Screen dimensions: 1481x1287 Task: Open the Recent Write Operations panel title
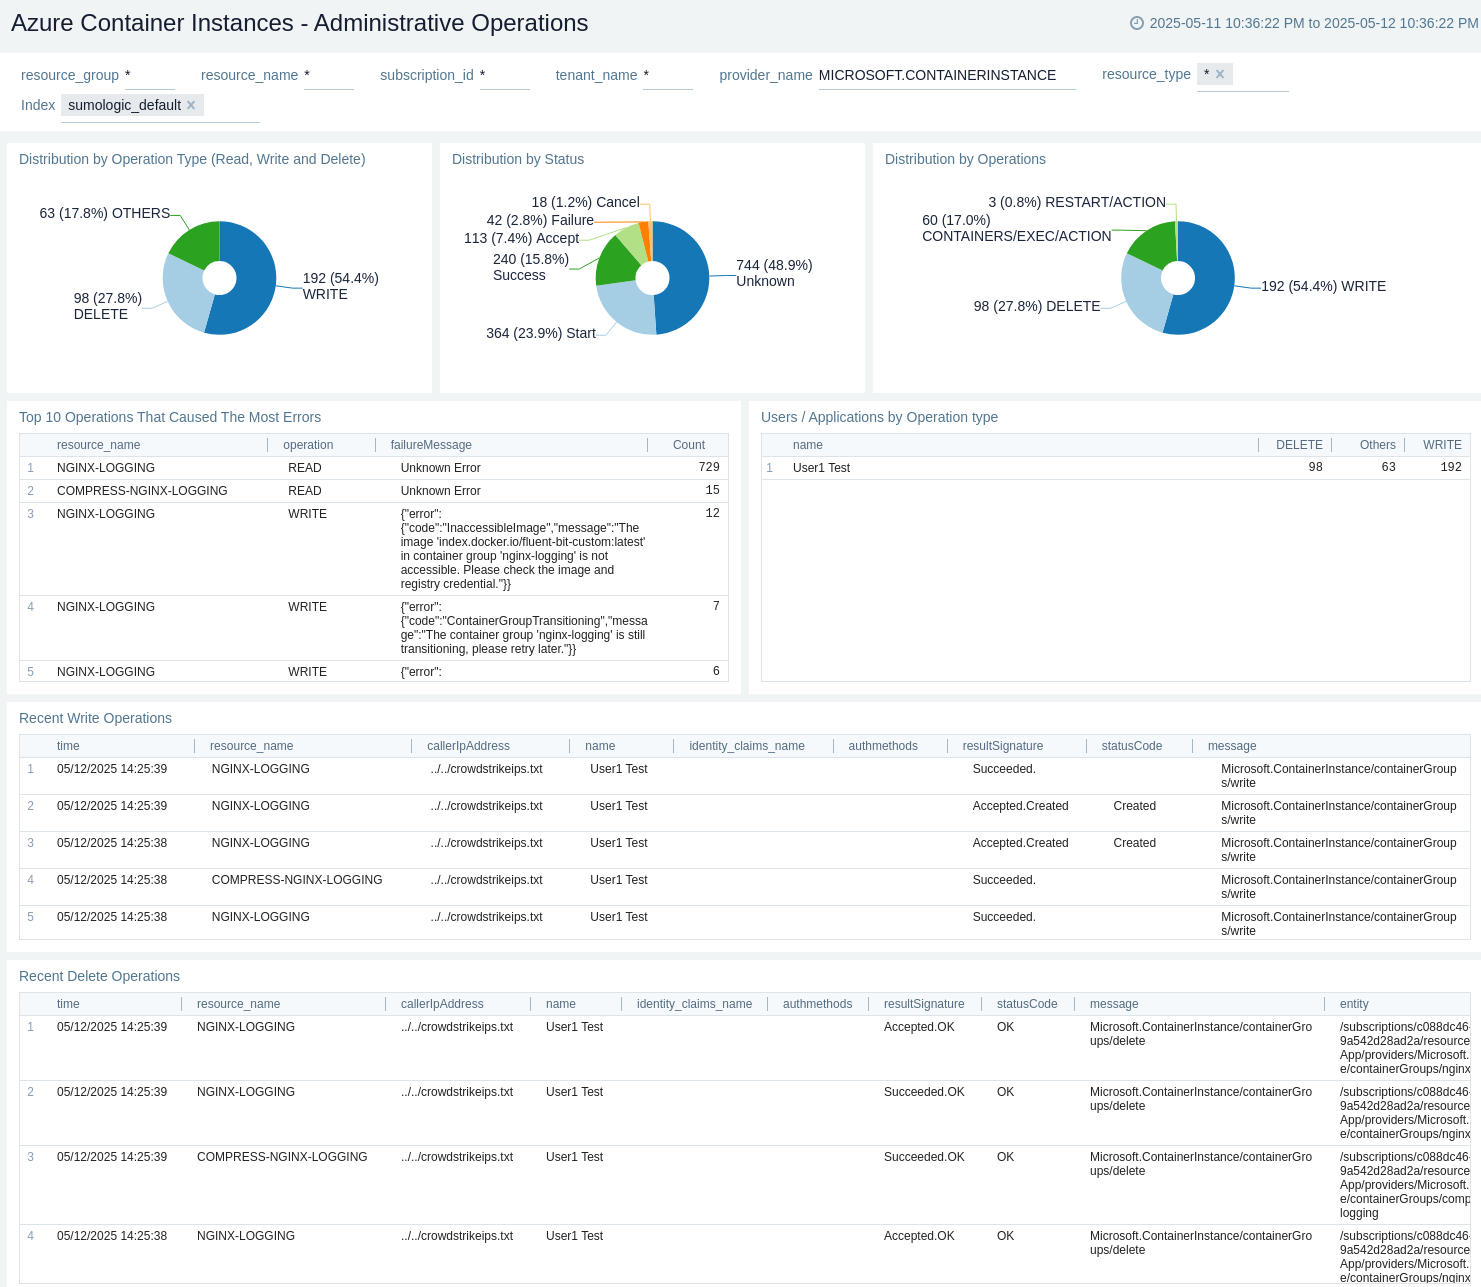(95, 718)
